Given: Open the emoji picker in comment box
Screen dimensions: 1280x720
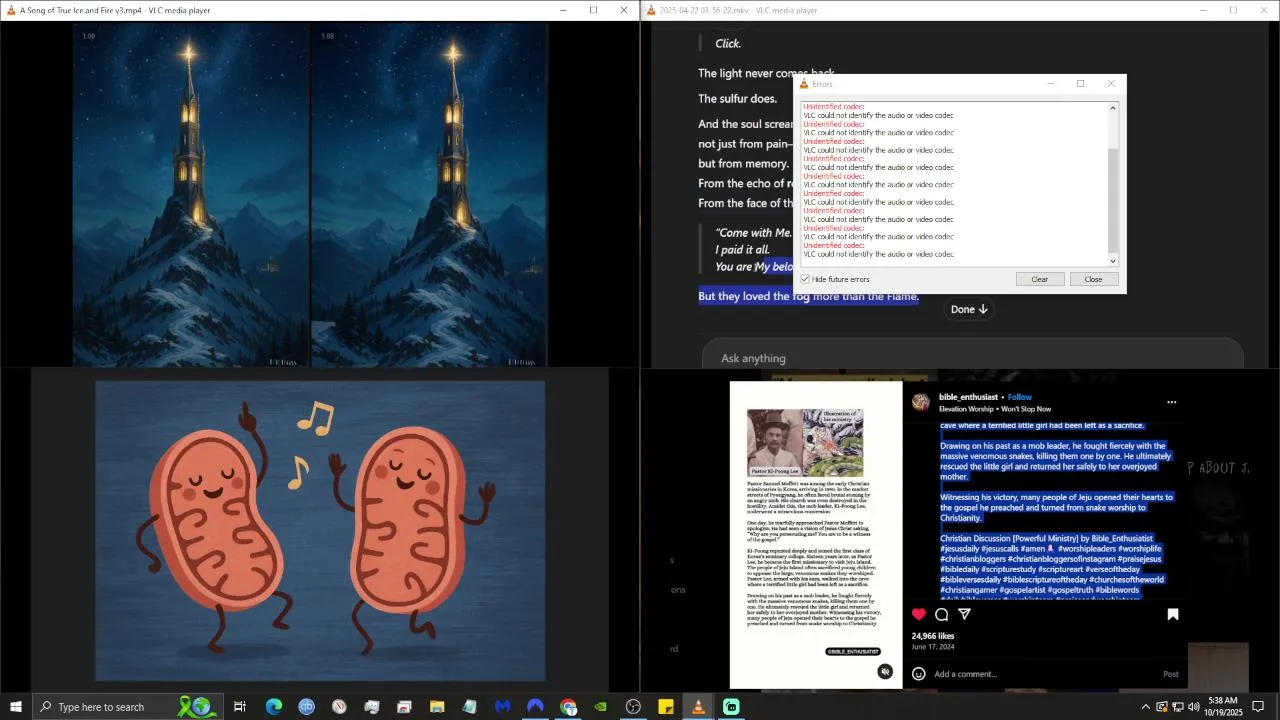Looking at the screenshot, I should pos(919,674).
